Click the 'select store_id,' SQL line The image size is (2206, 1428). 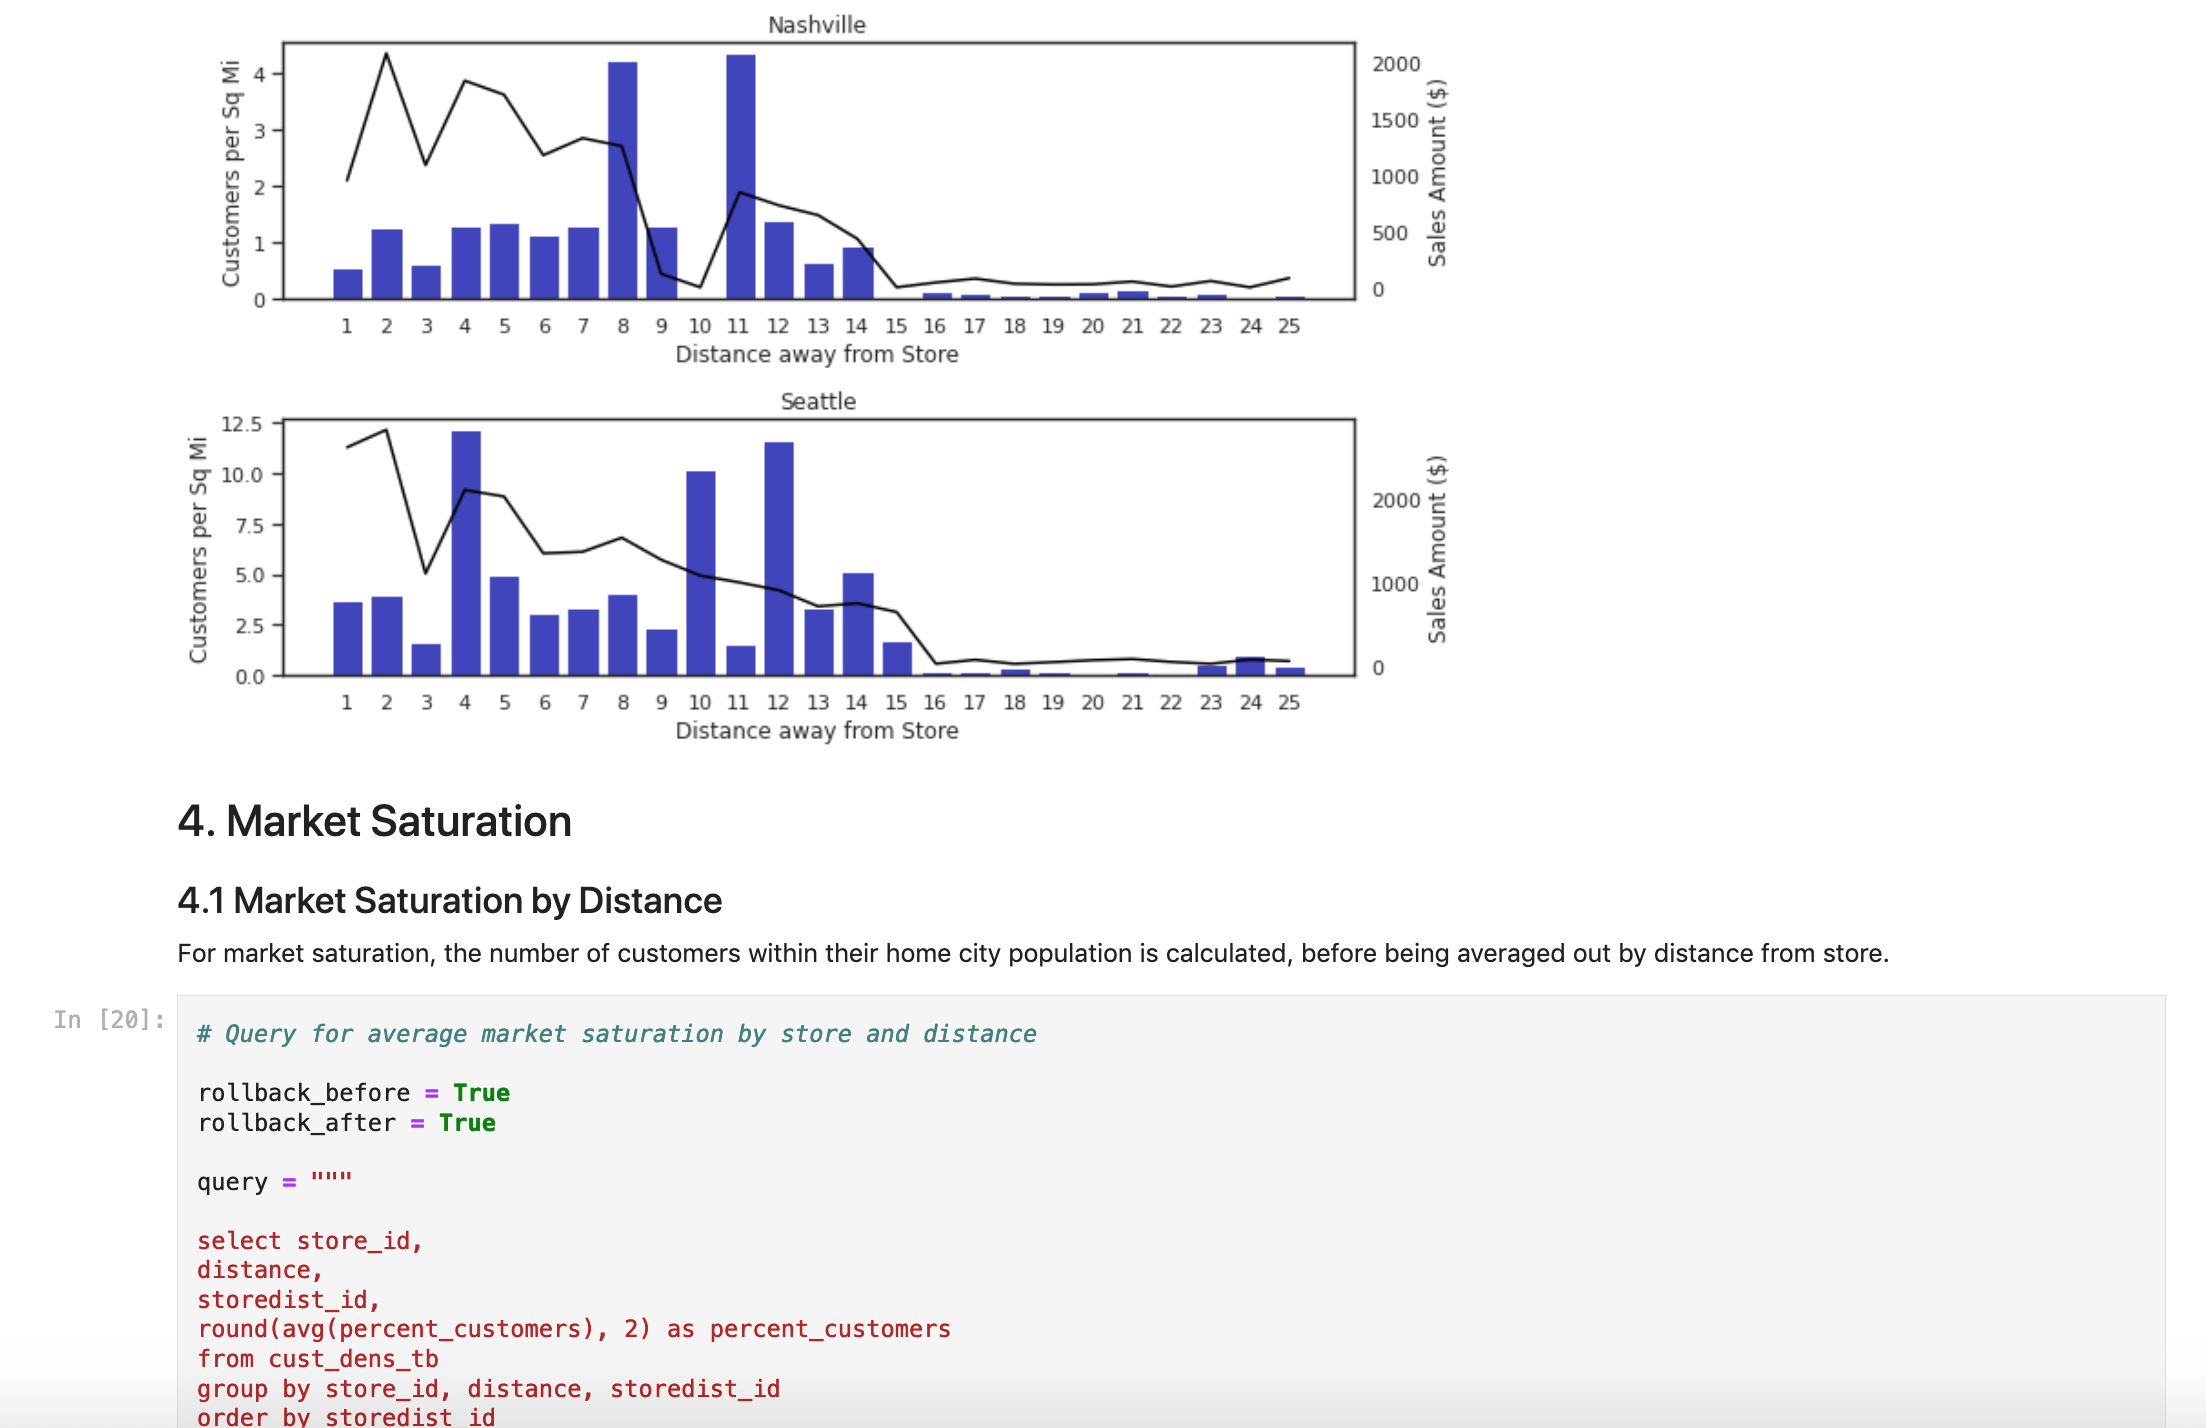309,1241
